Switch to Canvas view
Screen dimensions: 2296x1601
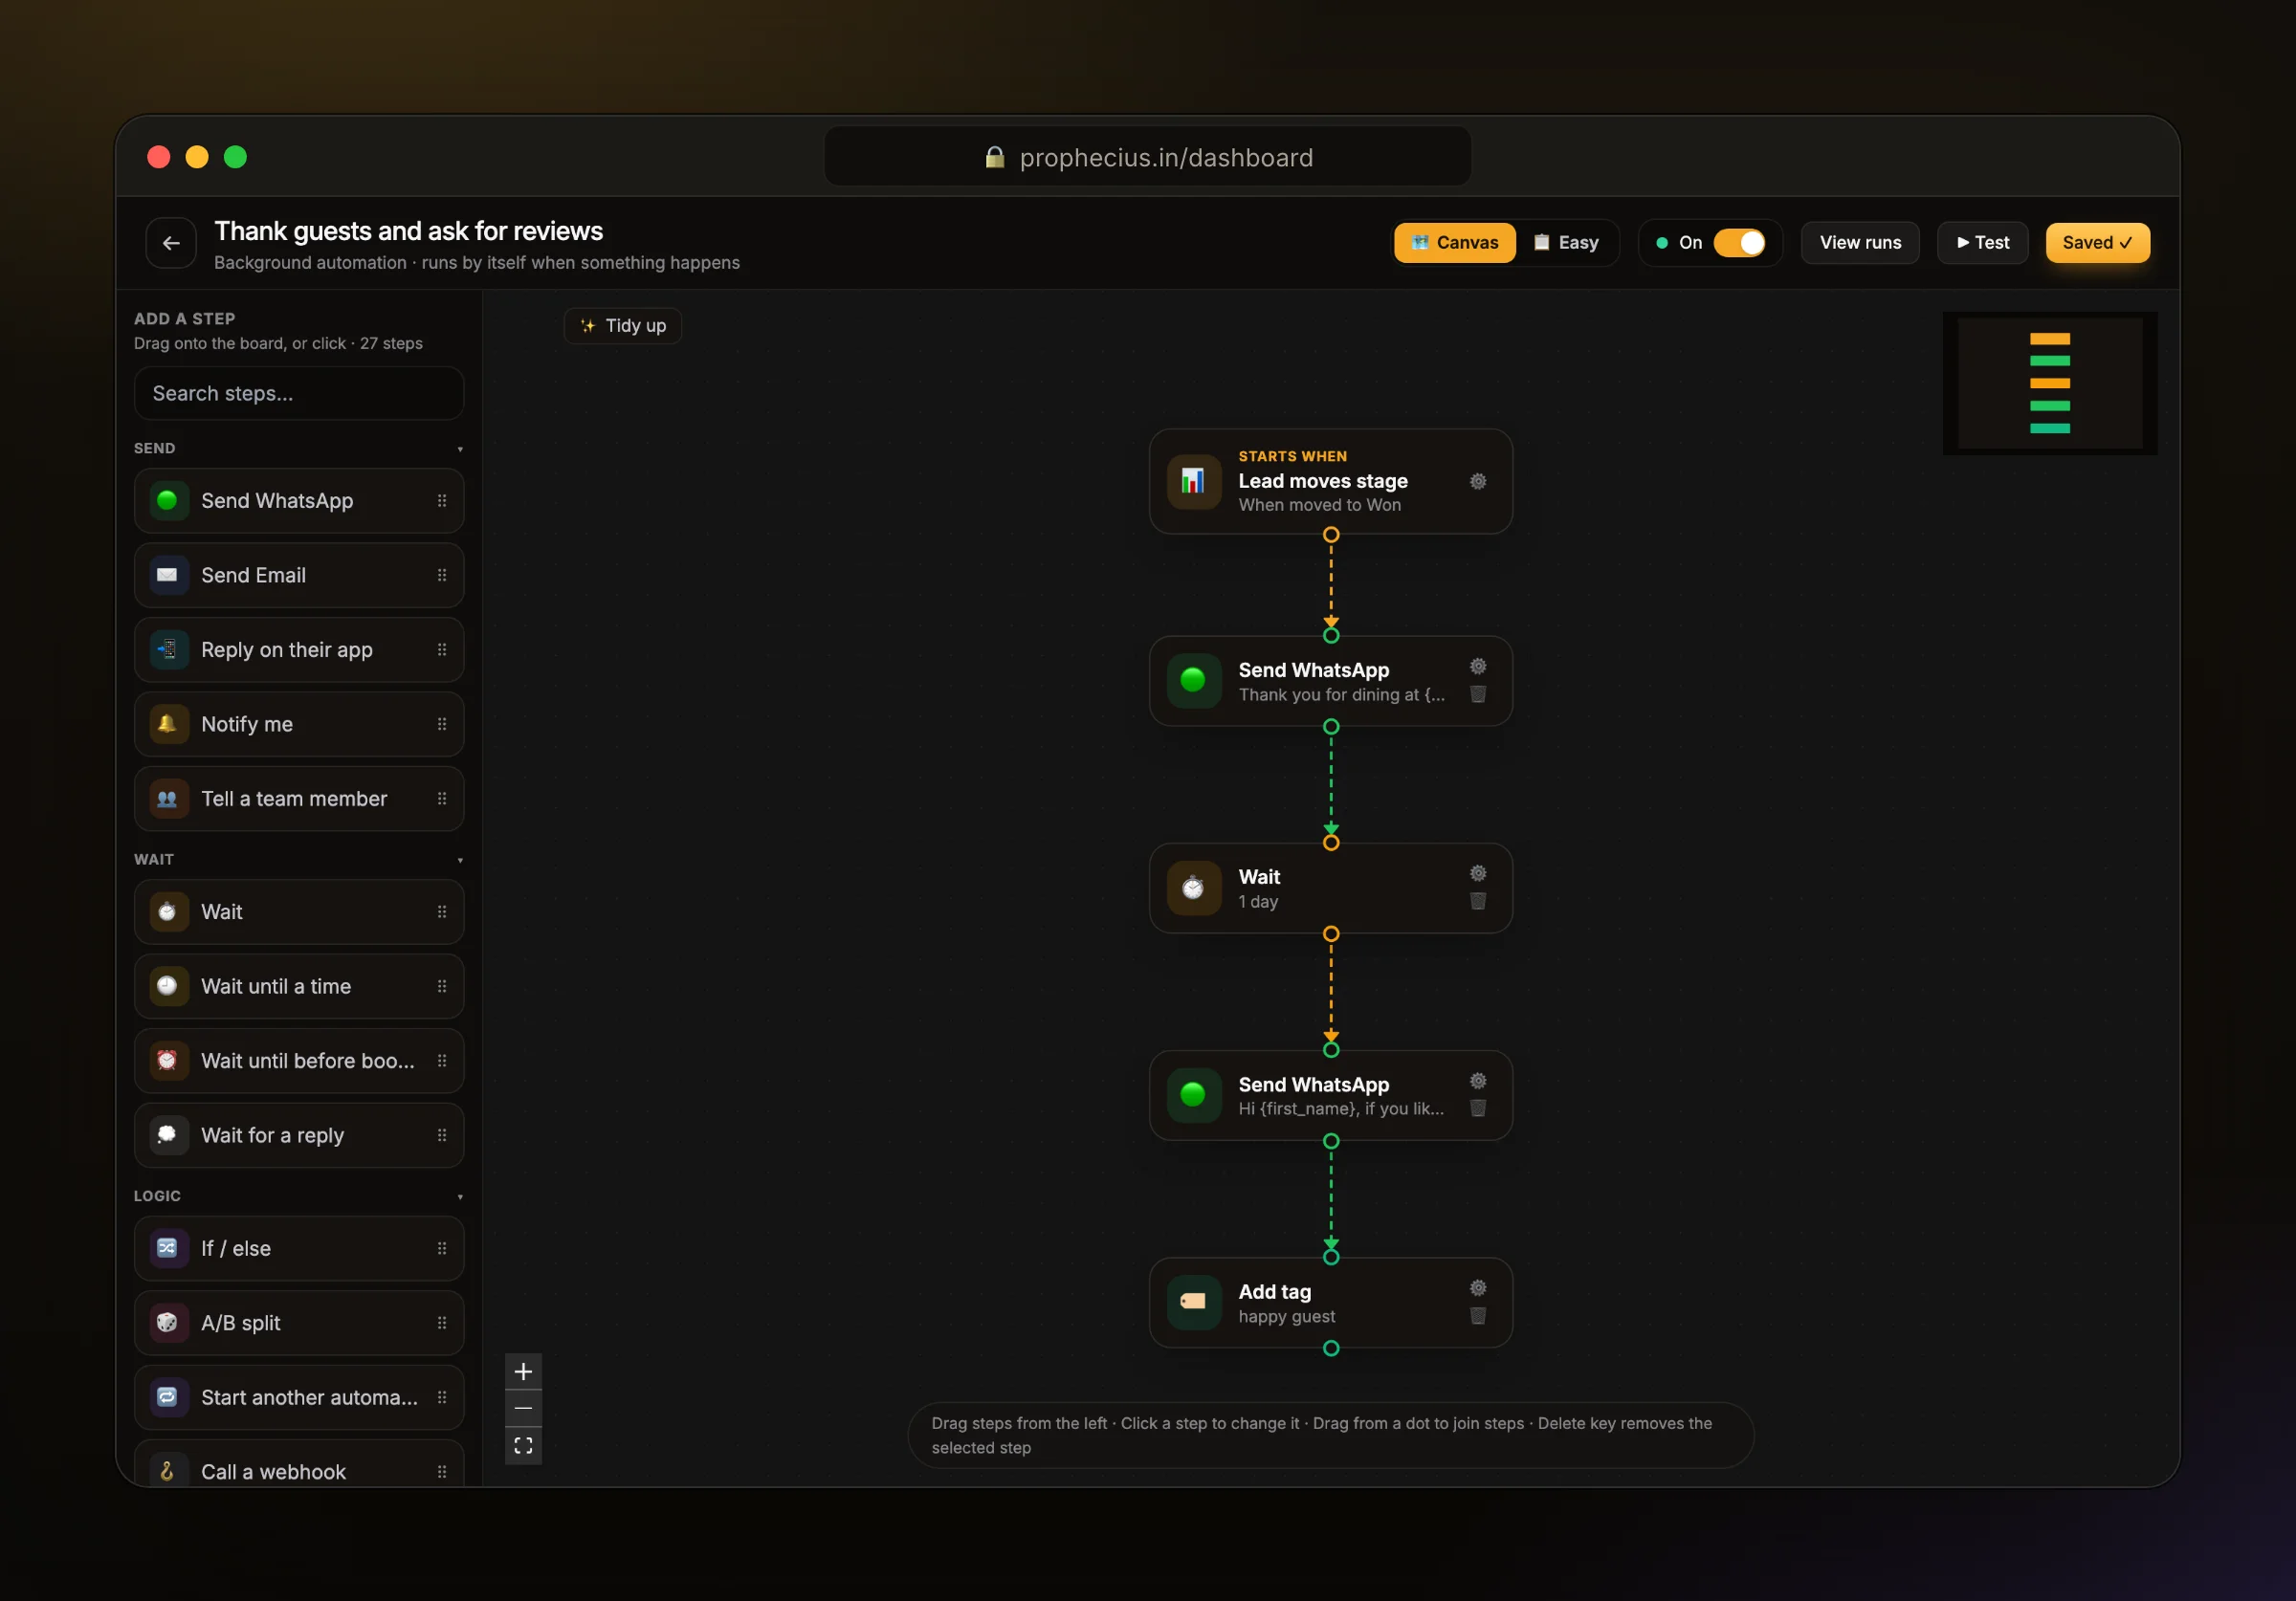click(x=1455, y=243)
